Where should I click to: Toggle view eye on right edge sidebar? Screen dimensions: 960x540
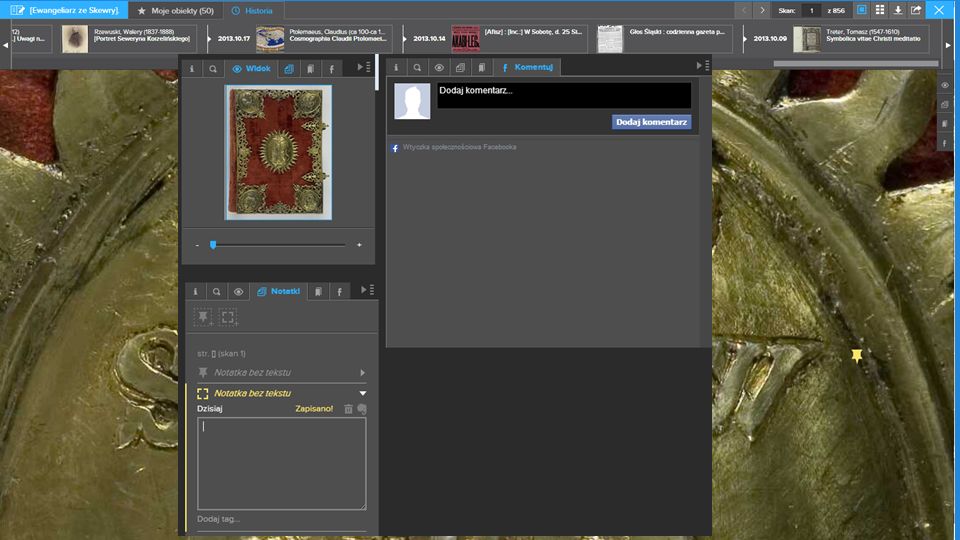pos(945,85)
